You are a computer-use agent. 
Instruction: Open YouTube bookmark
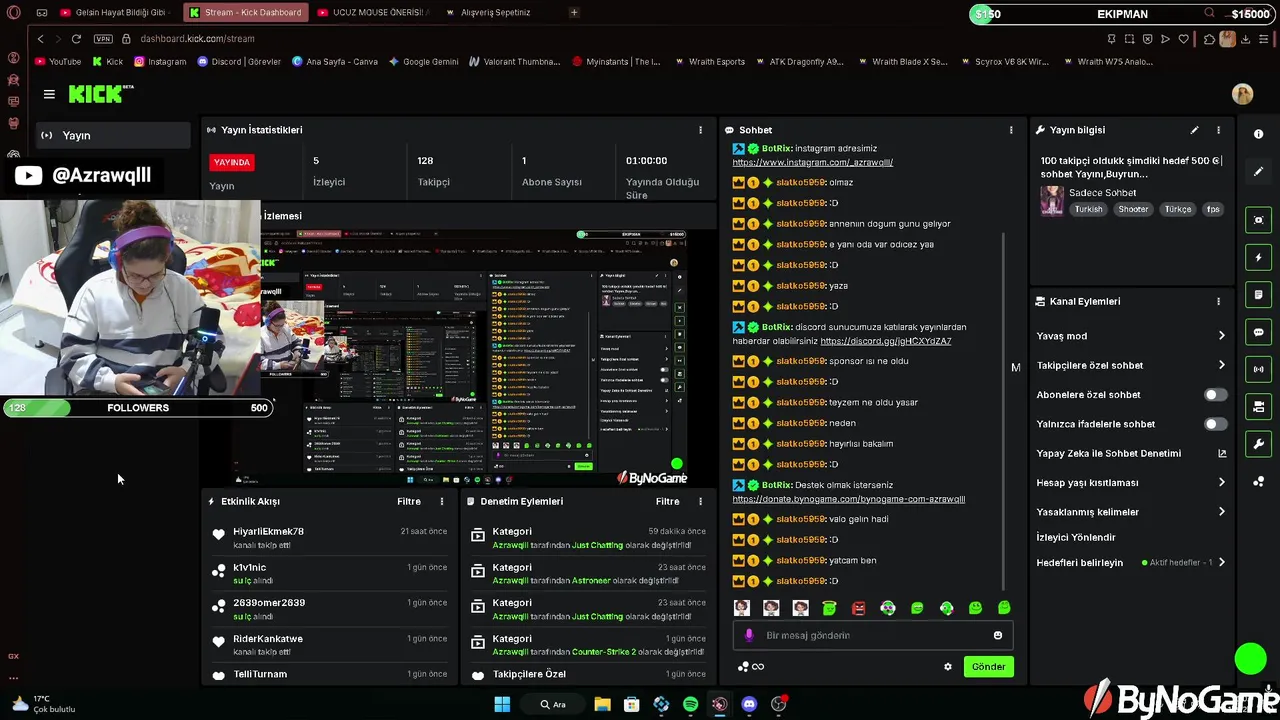click(x=58, y=62)
